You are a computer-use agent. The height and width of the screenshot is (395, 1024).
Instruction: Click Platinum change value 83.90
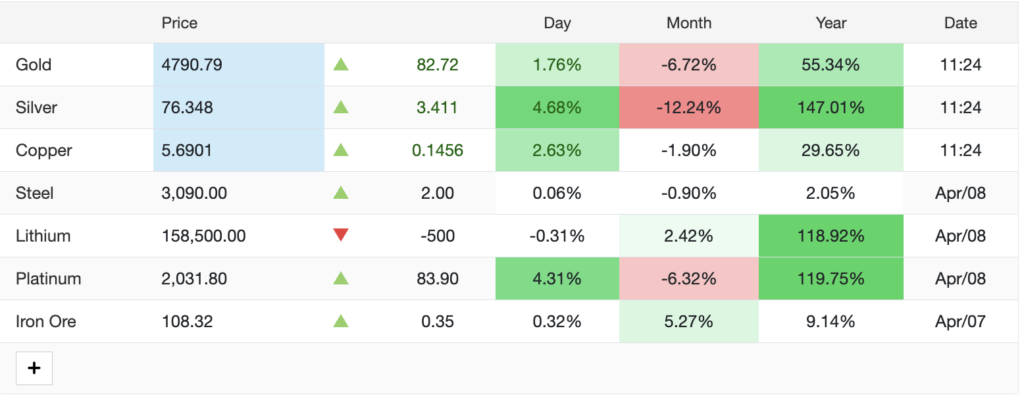click(x=437, y=279)
